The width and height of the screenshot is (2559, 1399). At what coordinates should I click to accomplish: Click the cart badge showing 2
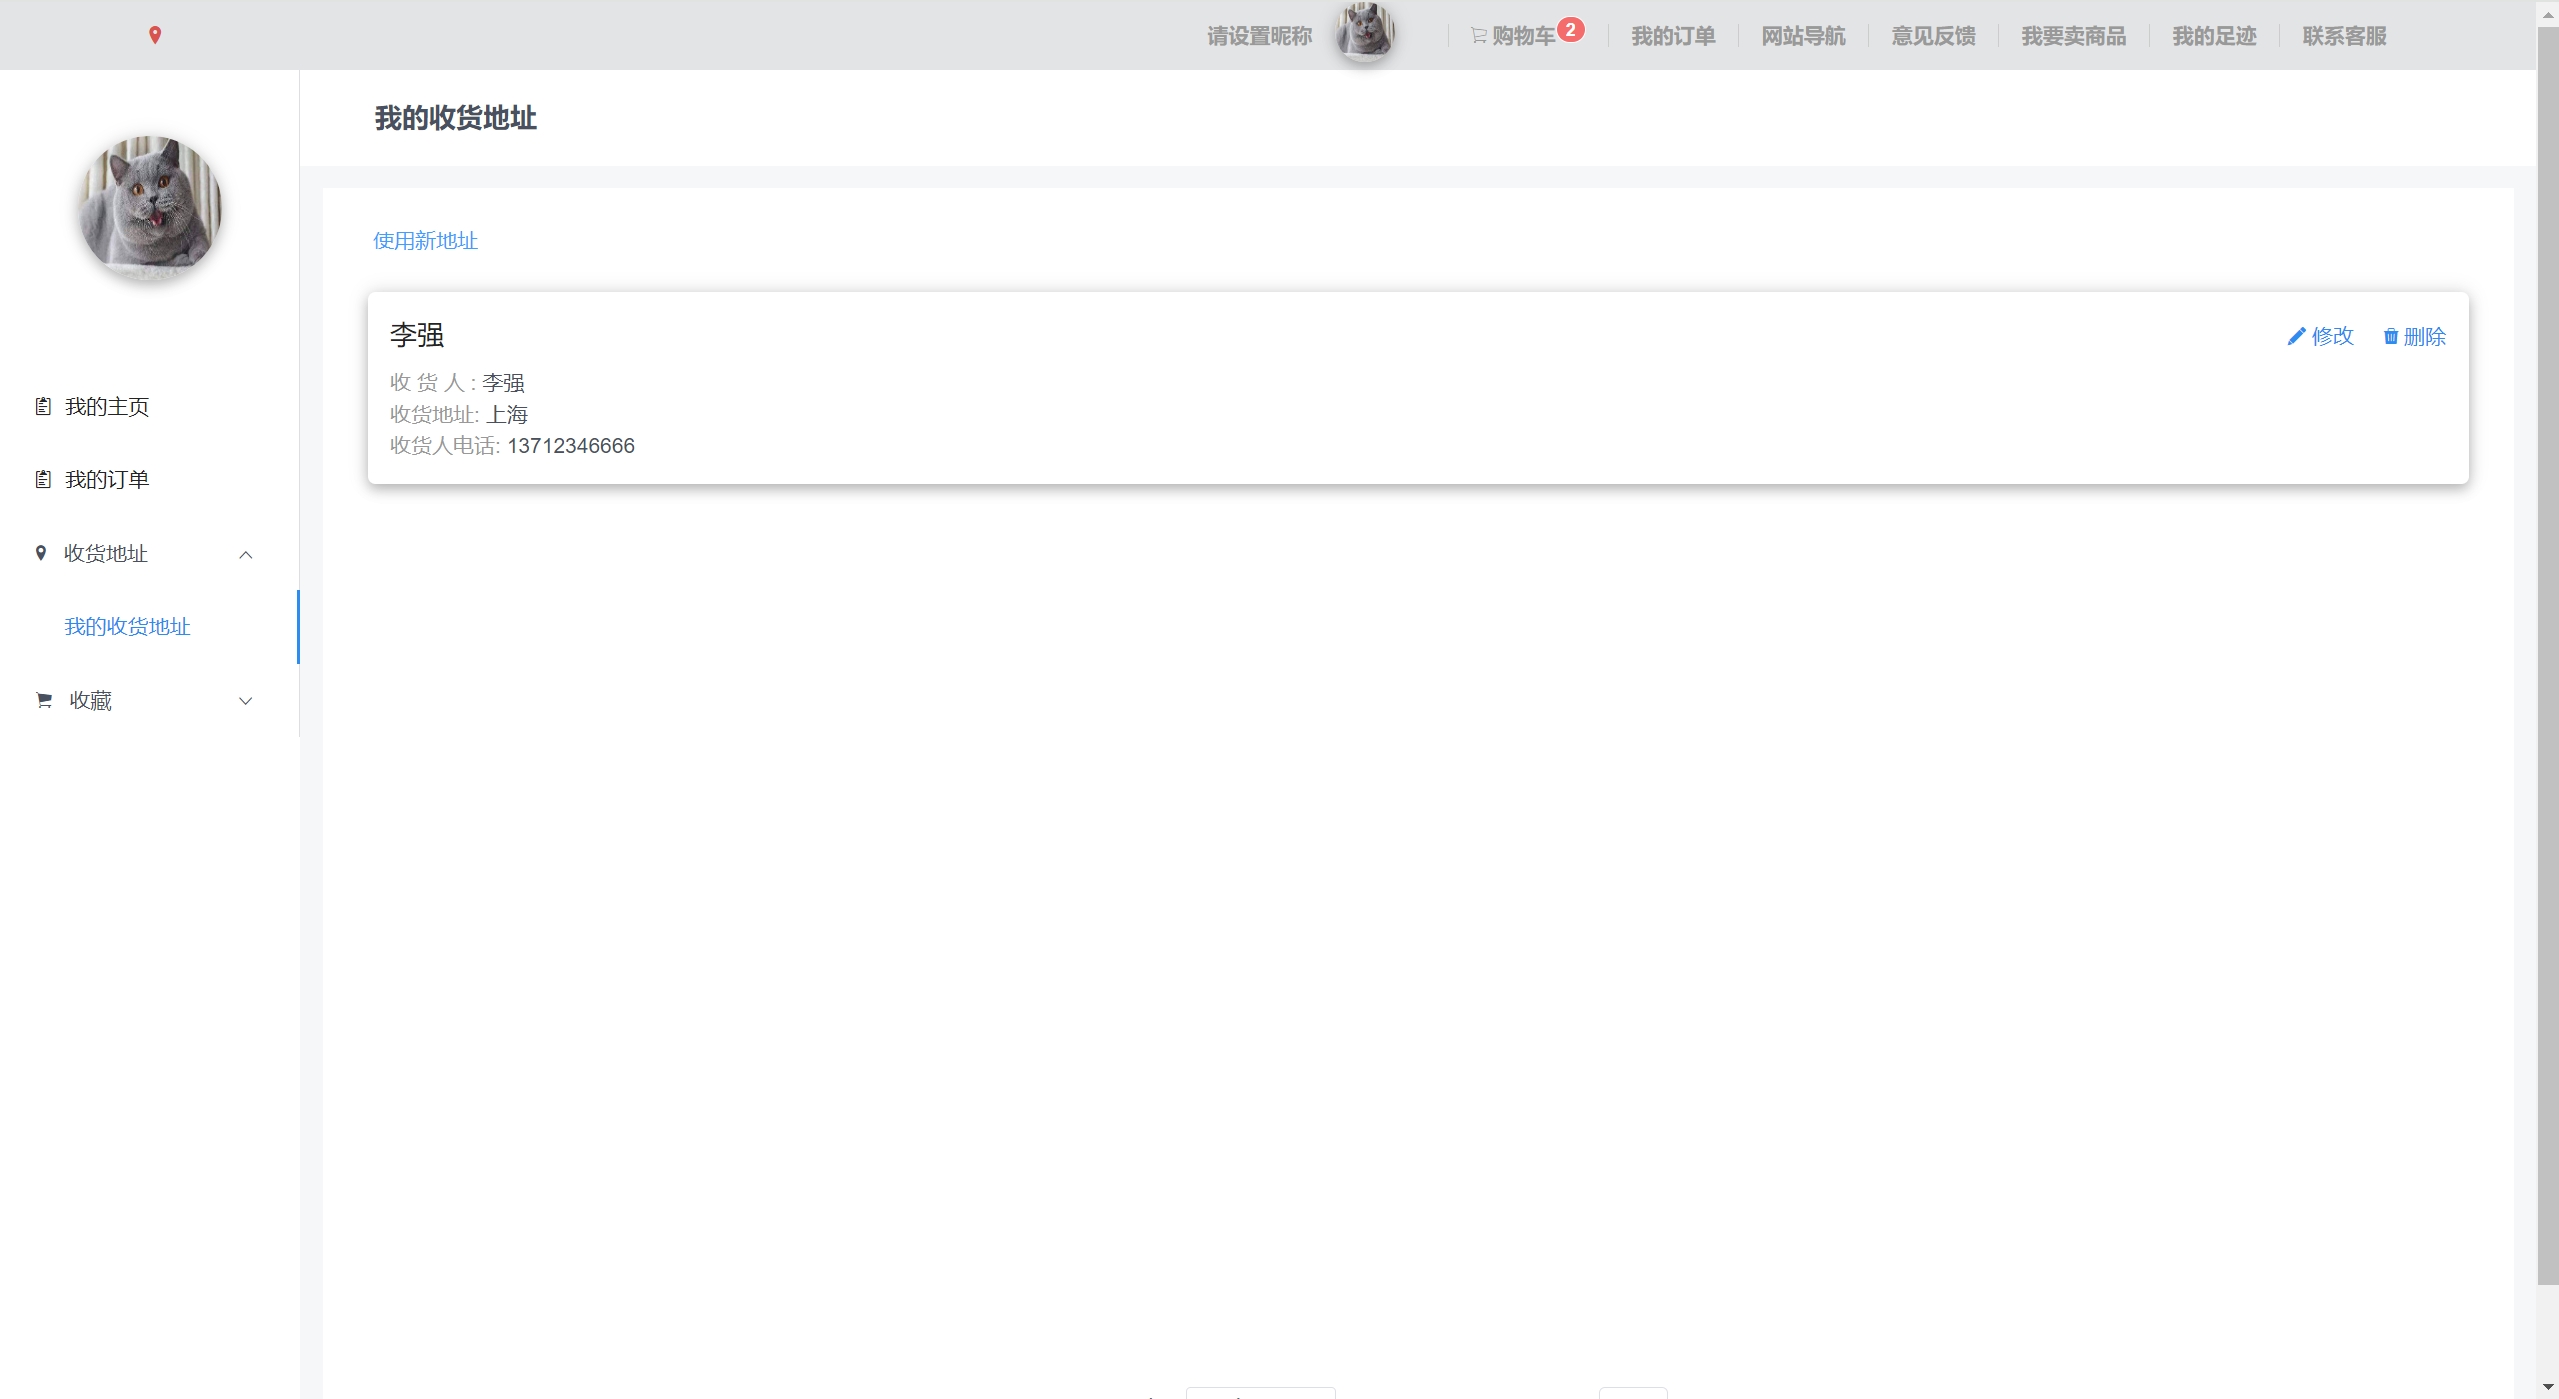(x=1571, y=30)
